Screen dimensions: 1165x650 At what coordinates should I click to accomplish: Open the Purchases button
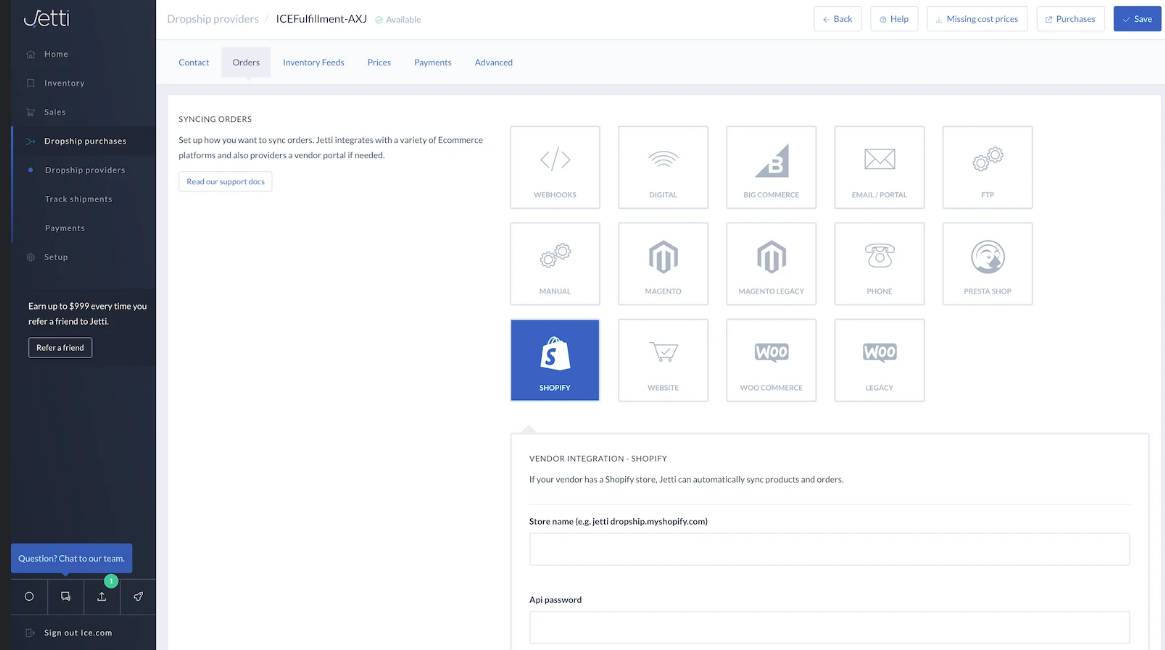[x=1071, y=19]
